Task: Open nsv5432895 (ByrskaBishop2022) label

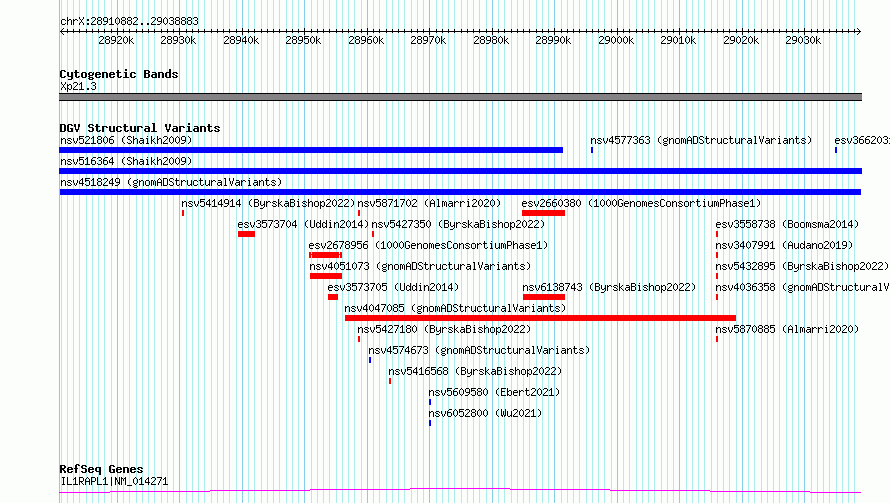Action: coord(802,266)
